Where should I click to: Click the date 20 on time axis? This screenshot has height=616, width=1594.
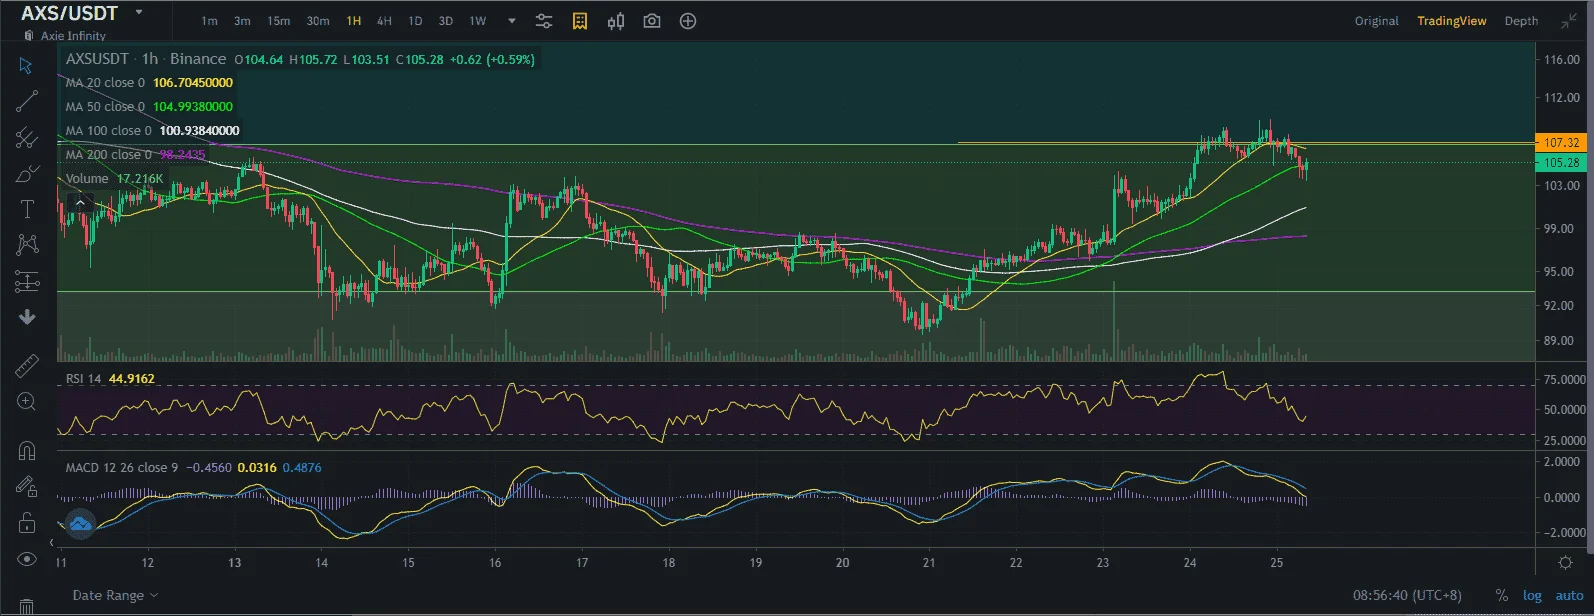coord(842,563)
